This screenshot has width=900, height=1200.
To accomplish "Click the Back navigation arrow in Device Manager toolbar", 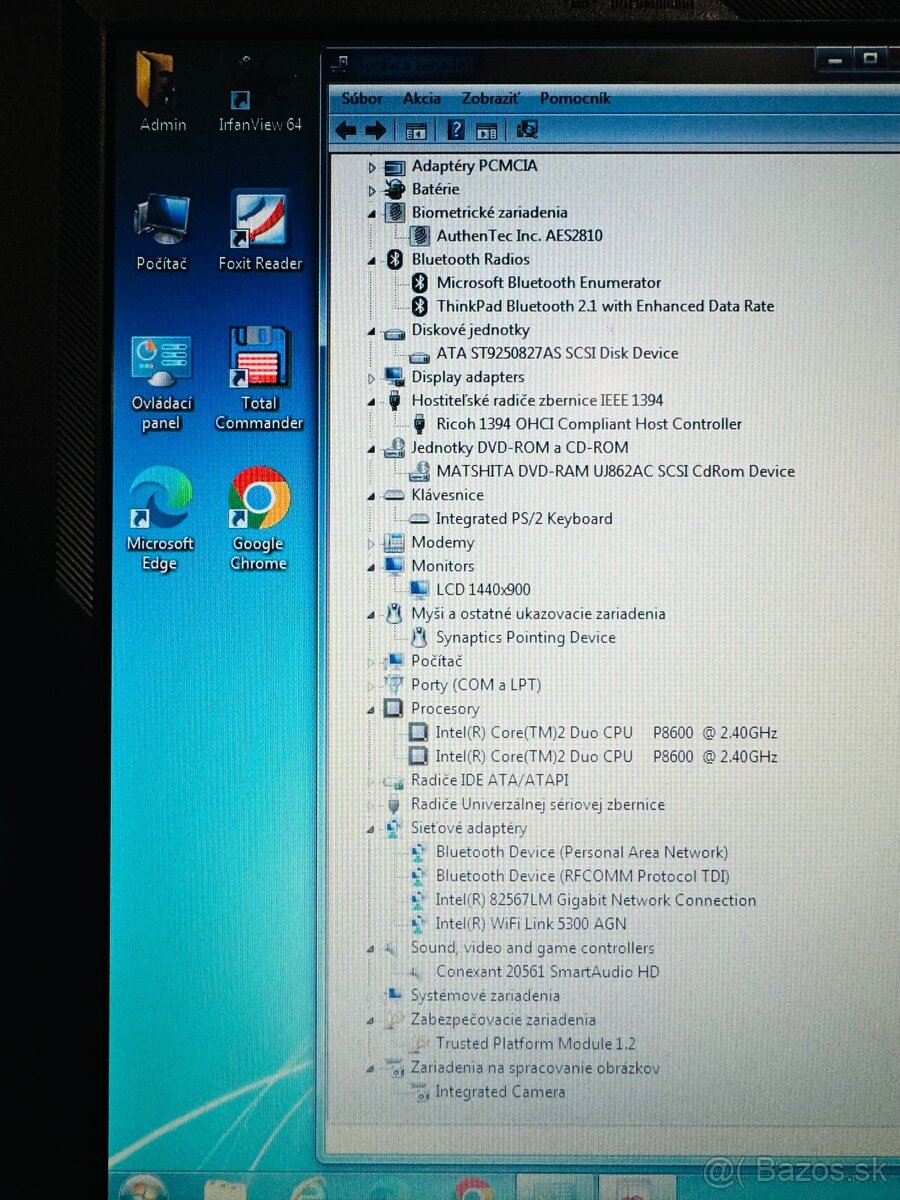I will pos(345,129).
